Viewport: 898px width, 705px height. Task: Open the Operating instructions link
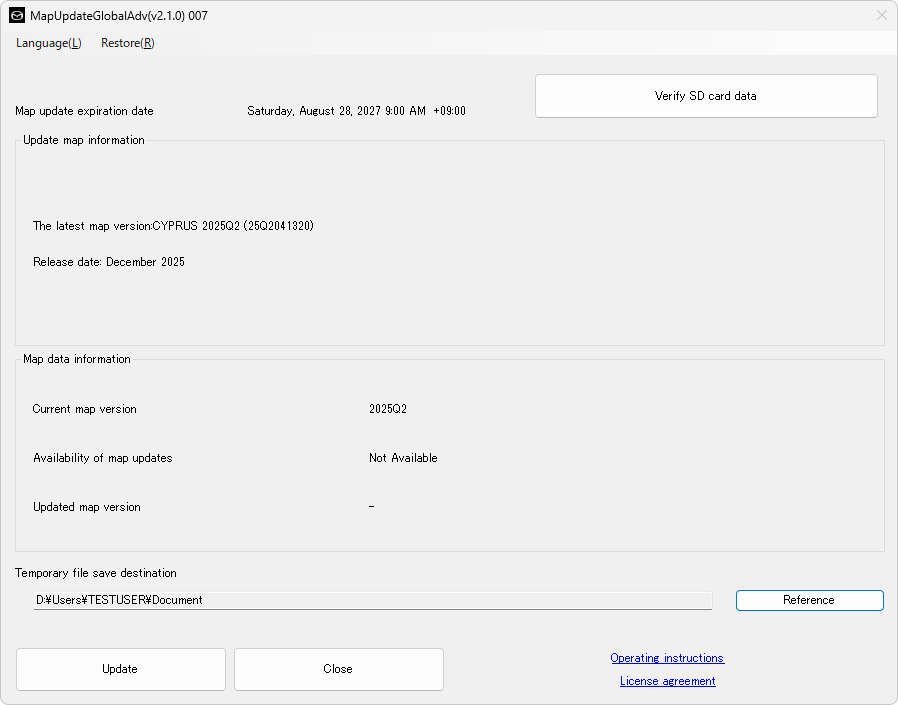667,658
